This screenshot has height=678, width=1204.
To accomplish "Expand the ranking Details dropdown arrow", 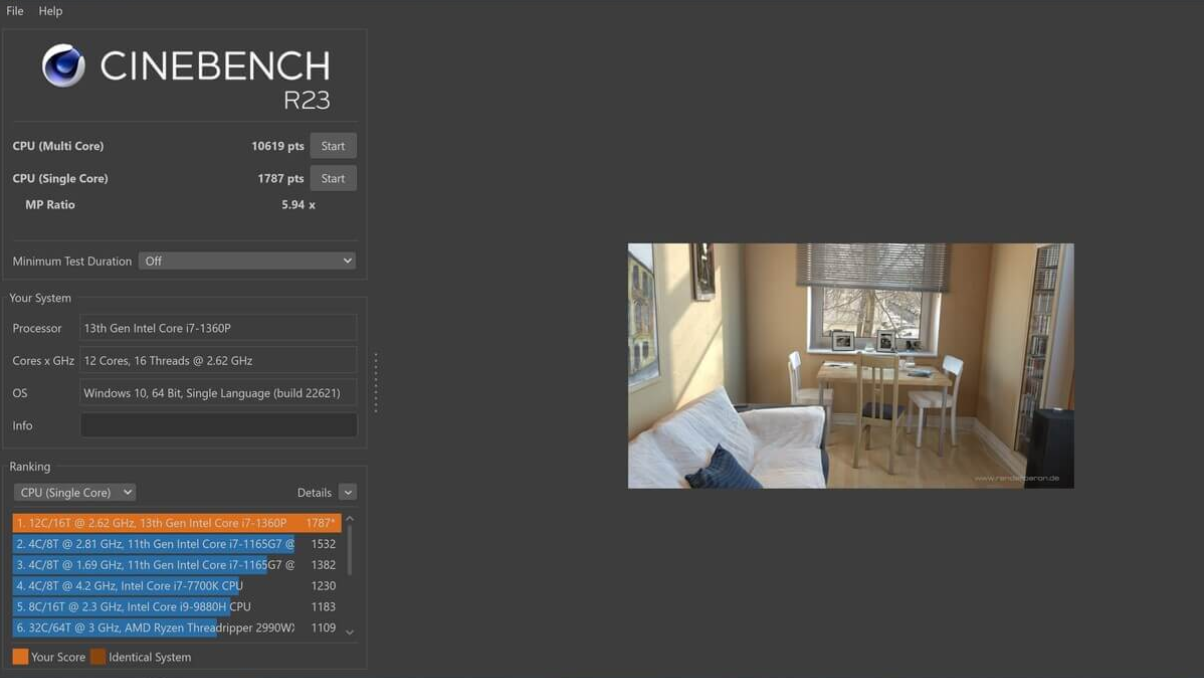I will pos(347,493).
